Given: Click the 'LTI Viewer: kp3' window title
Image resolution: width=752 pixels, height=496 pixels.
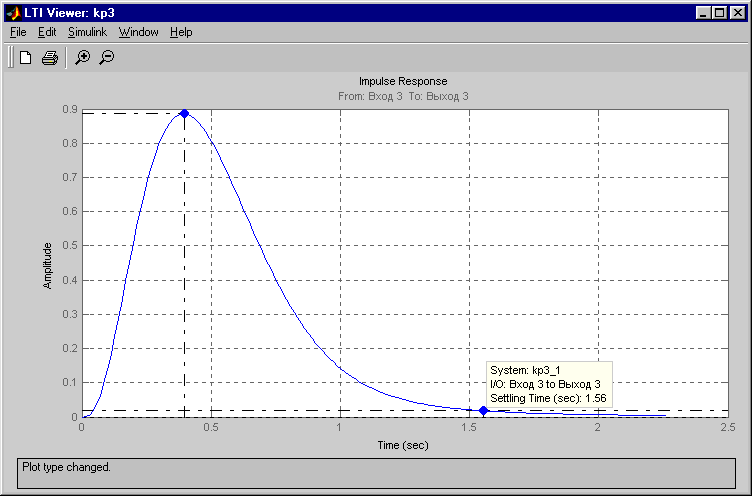Looking at the screenshot, I should [x=69, y=13].
